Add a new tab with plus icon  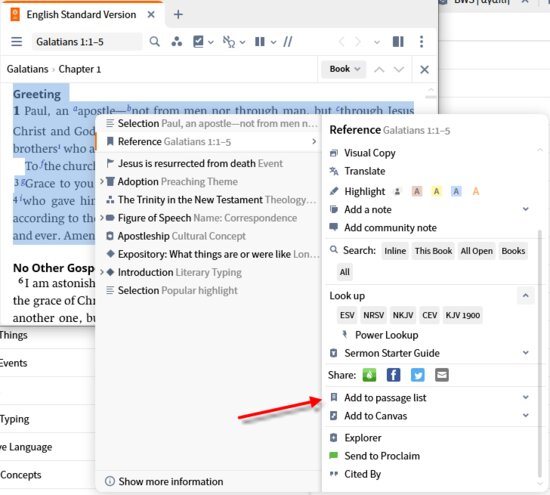coord(178,14)
